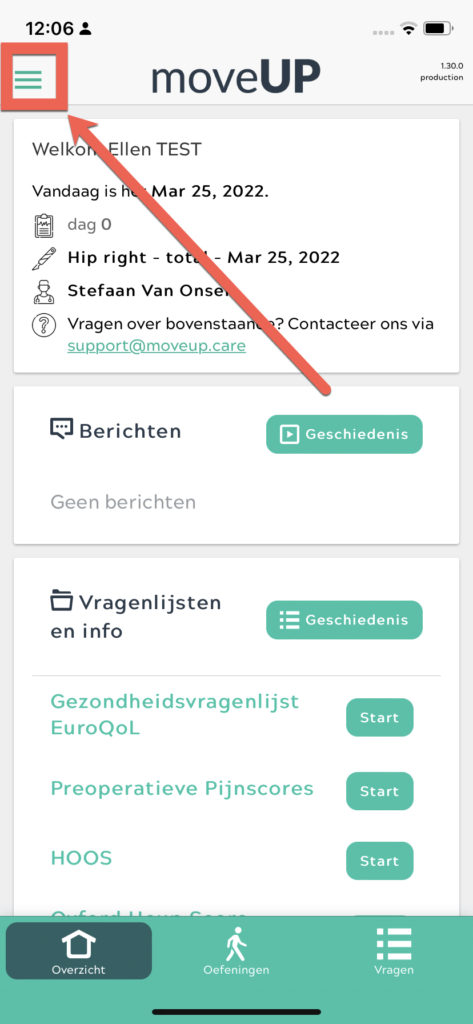Tap the question mark help icon
The height and width of the screenshot is (1024, 473).
[44, 325]
